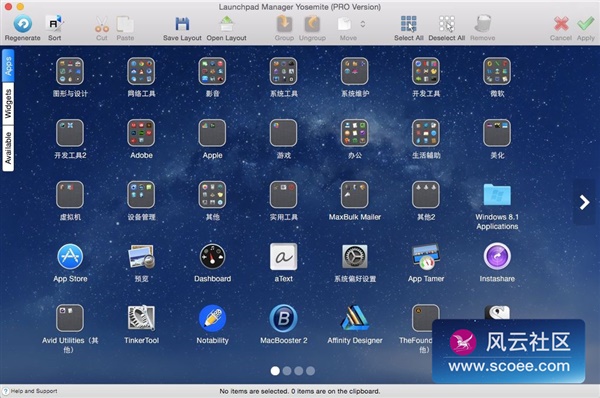Select the 系统偏好设置 System Preferences icon
This screenshot has width=600, height=398.
tap(355, 256)
